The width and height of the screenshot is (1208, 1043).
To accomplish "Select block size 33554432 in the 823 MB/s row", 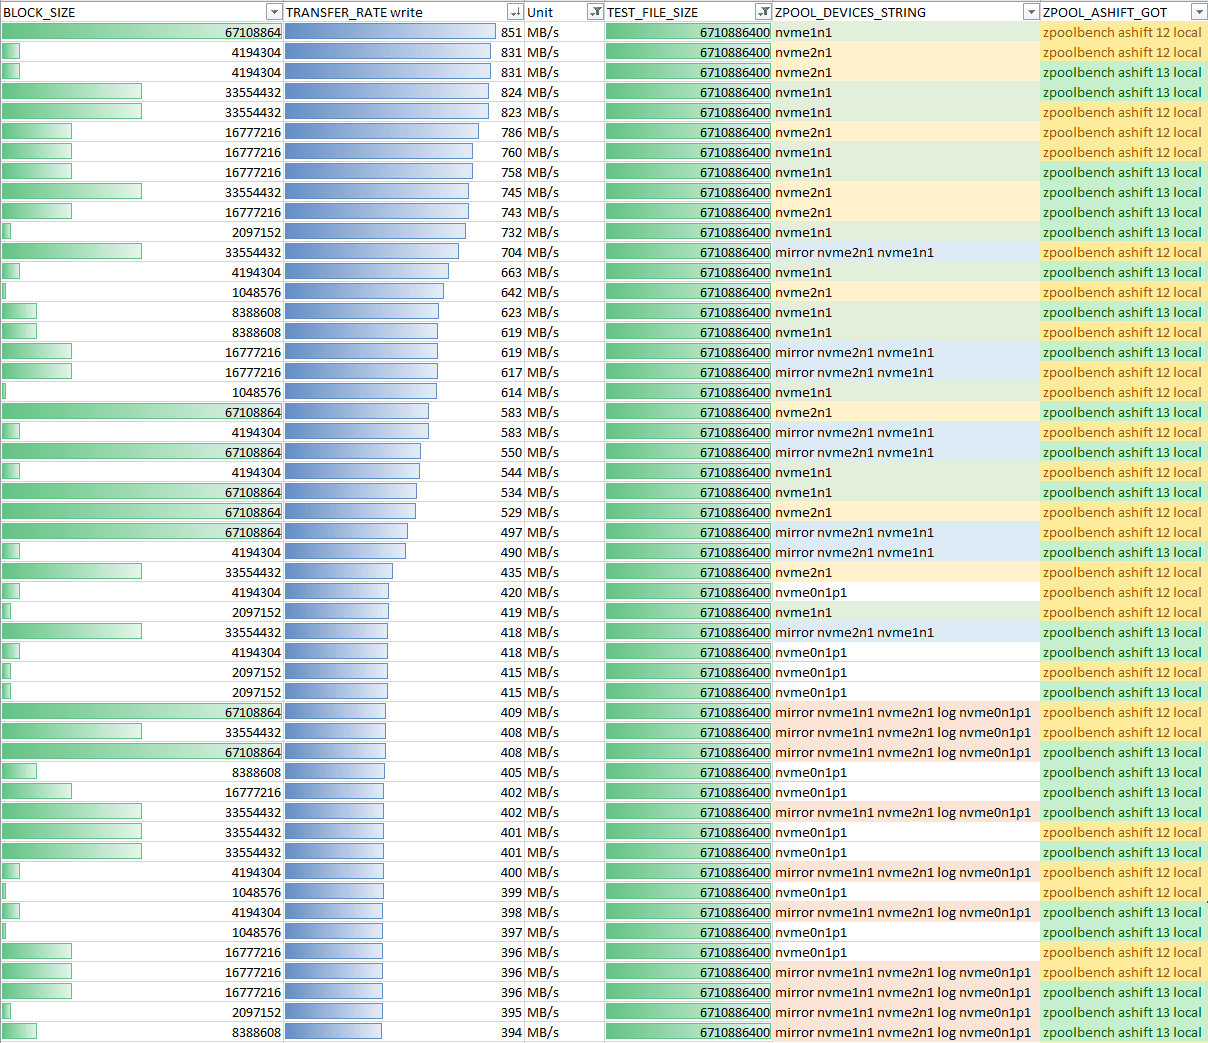I will pos(142,112).
